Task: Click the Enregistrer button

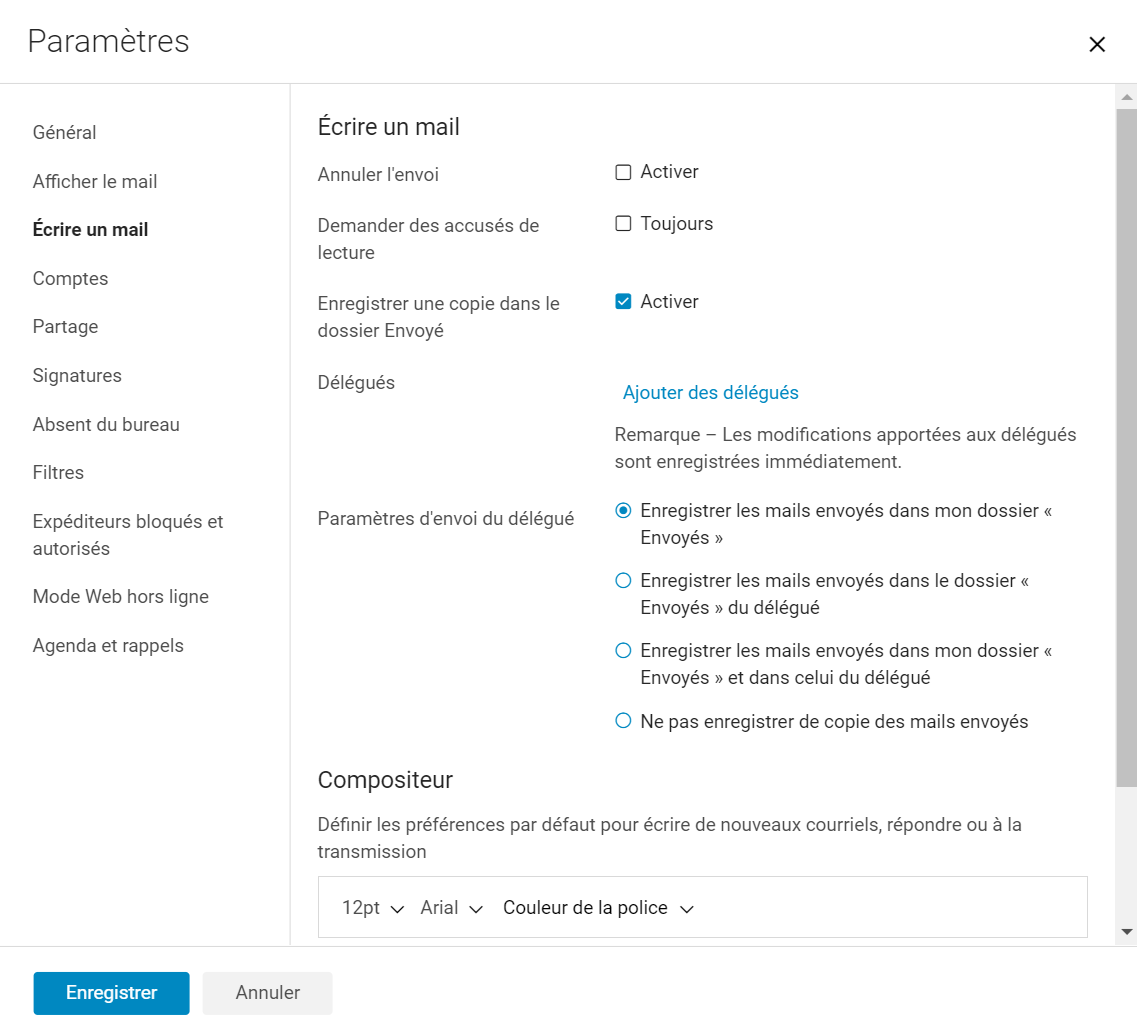Action: [112, 993]
